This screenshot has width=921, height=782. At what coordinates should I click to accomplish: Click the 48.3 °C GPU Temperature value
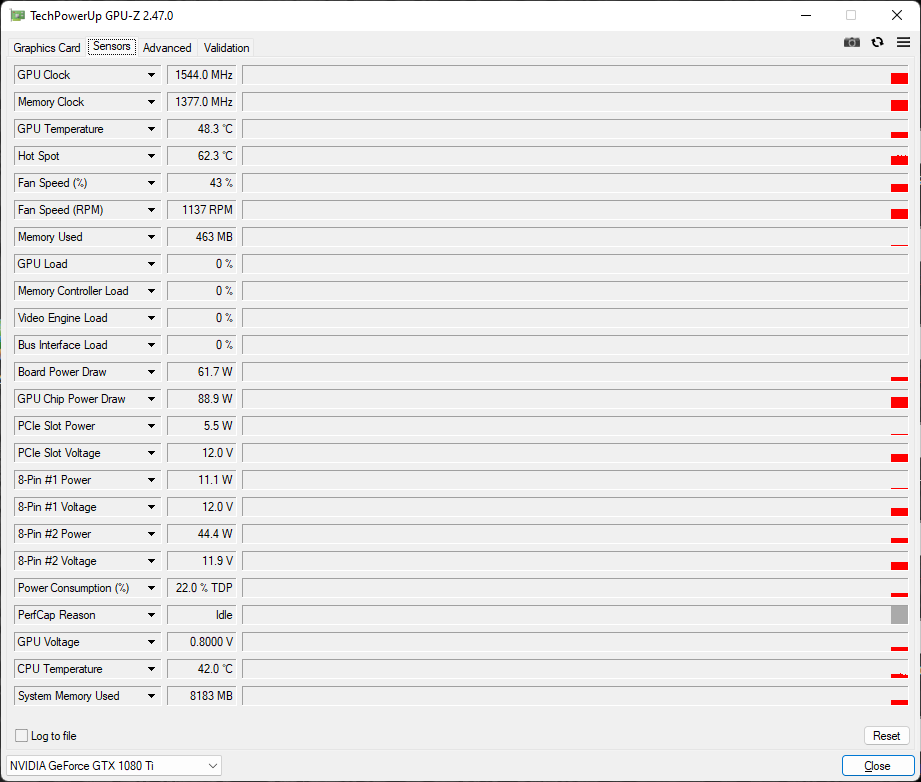click(x=201, y=129)
